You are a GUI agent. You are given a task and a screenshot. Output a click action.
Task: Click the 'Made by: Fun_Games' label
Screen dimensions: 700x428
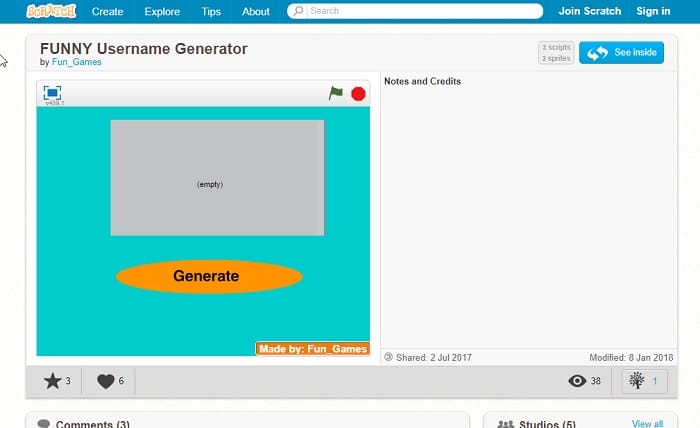click(x=312, y=349)
